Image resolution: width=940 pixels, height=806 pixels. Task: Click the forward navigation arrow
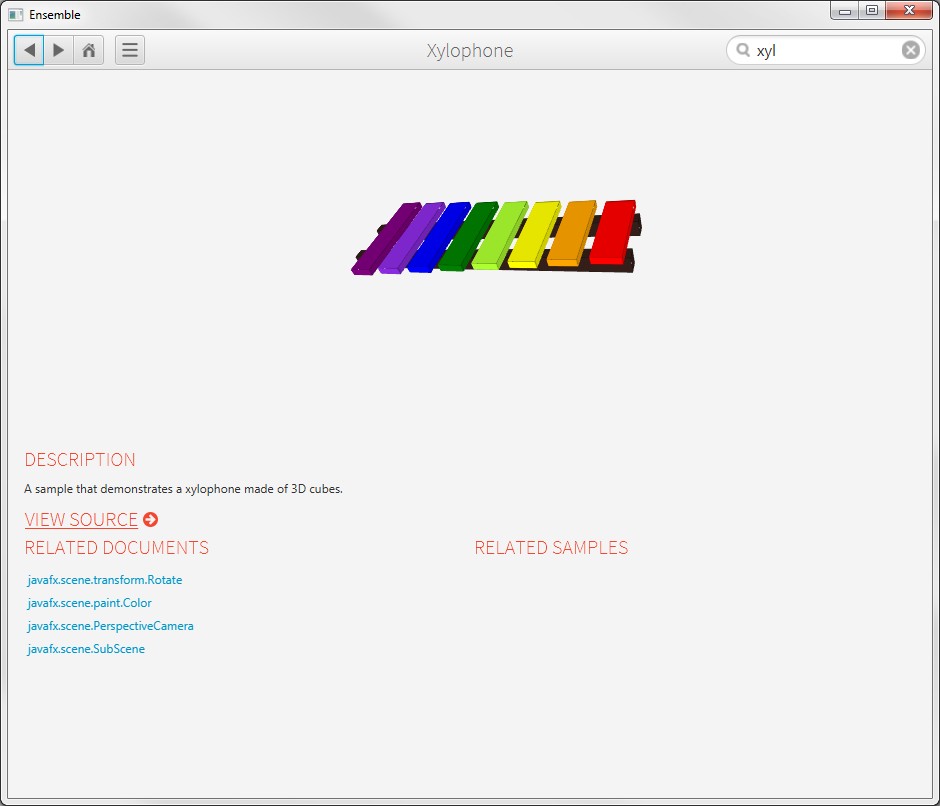pos(59,50)
